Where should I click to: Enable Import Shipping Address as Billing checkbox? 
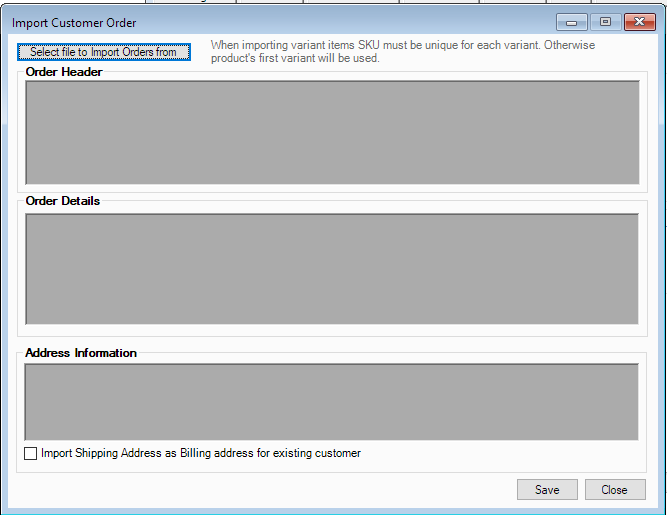pyautogui.click(x=31, y=454)
